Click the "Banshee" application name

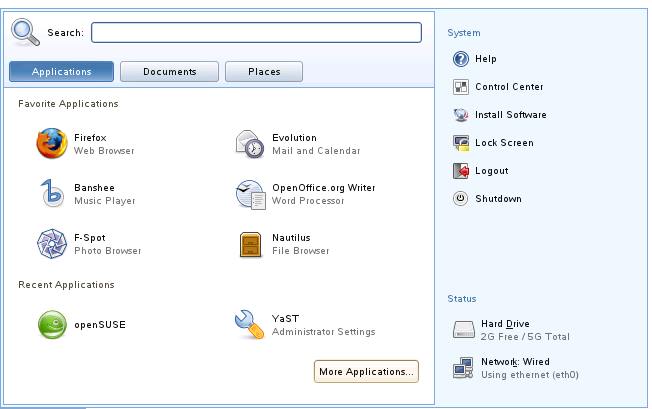94,187
